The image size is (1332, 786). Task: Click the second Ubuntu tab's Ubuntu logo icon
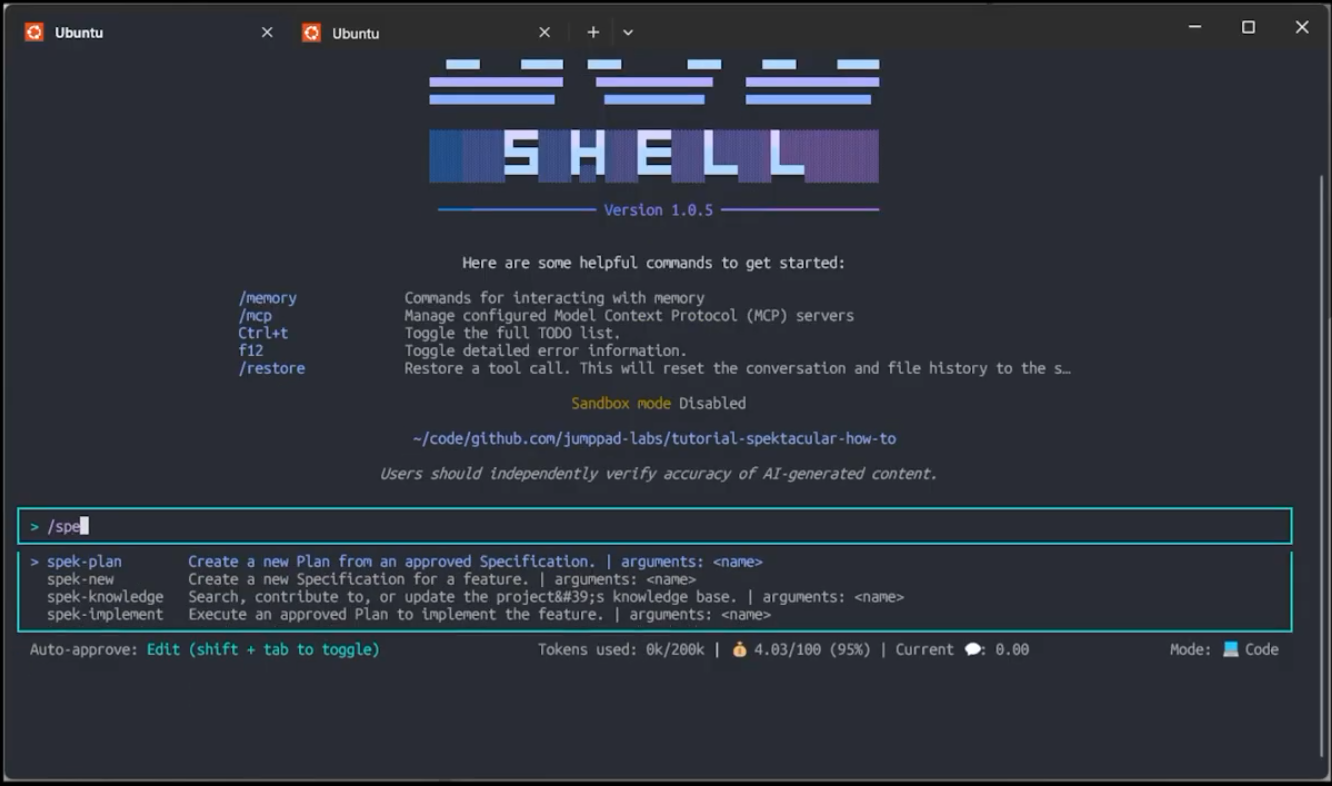click(x=311, y=33)
